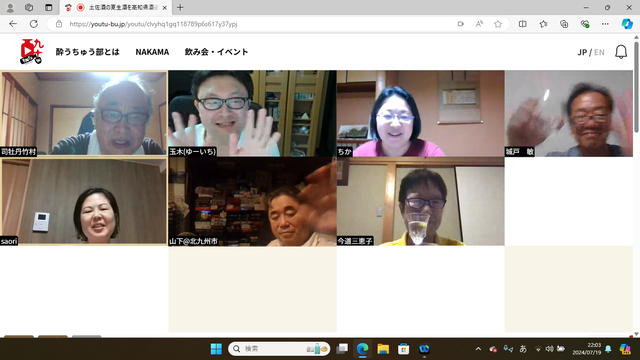This screenshot has width=640, height=360.
Task: Open the network icon in the tray
Action: [538, 349]
